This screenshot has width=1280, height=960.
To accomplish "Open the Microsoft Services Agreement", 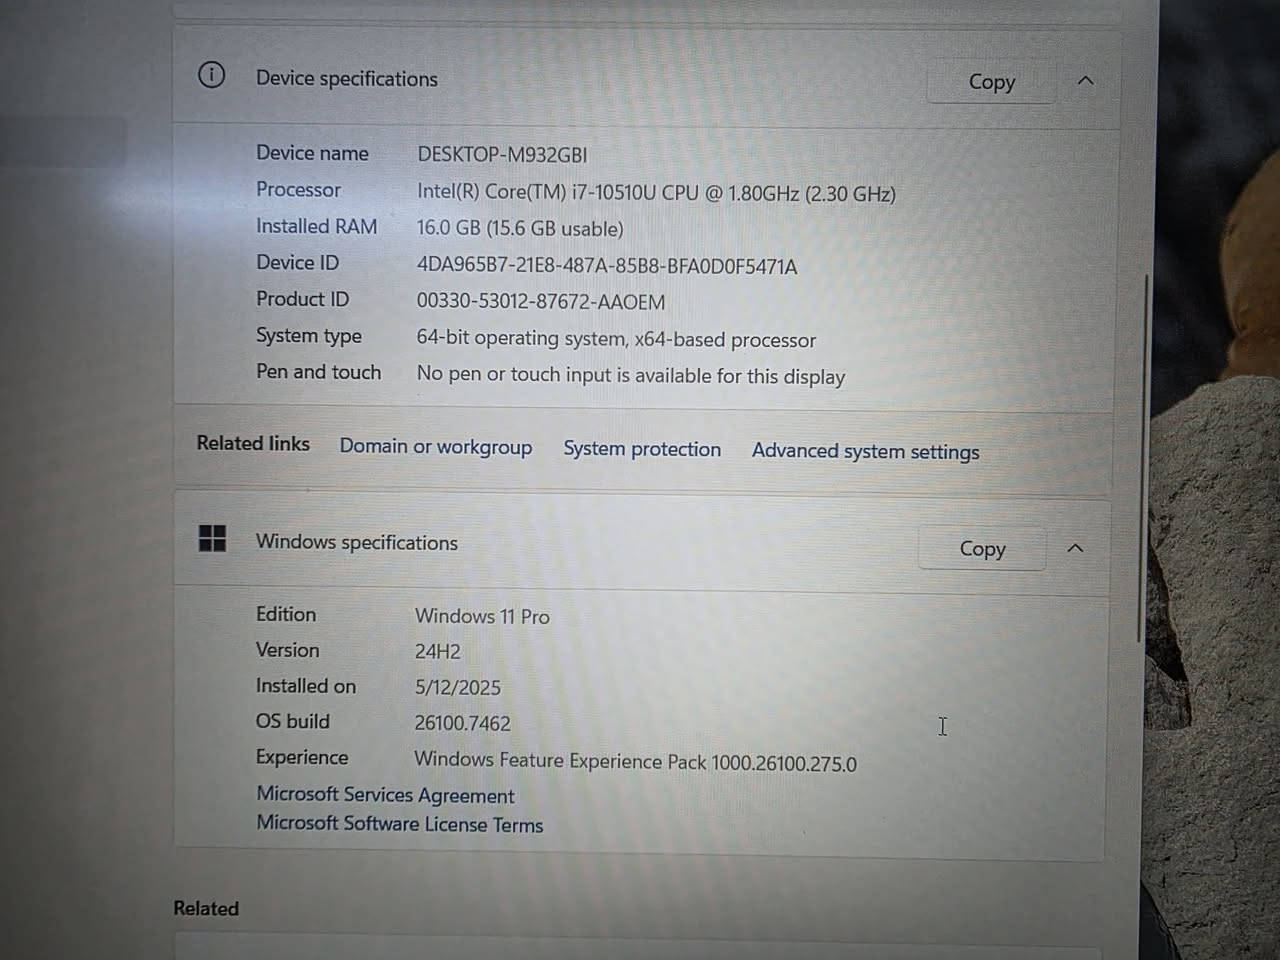I will pyautogui.click(x=385, y=795).
